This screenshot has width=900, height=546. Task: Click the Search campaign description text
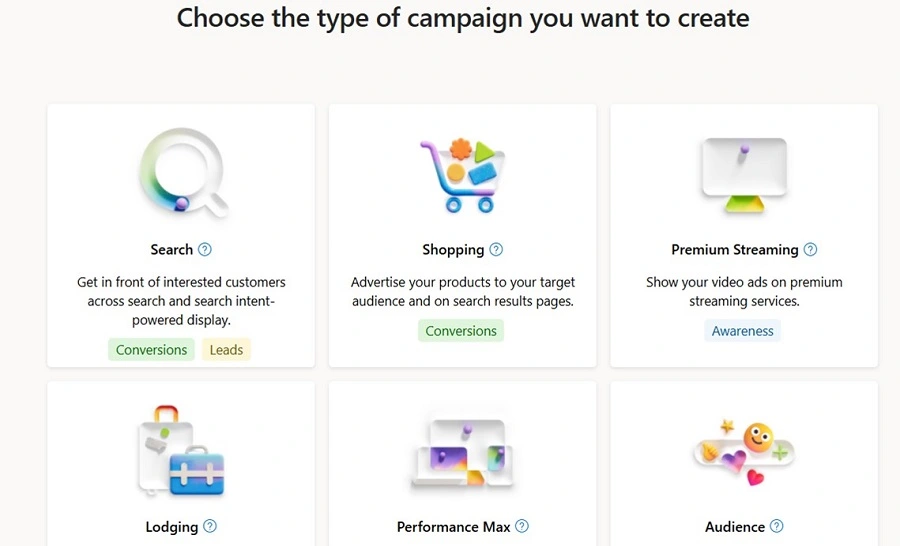[x=181, y=301]
